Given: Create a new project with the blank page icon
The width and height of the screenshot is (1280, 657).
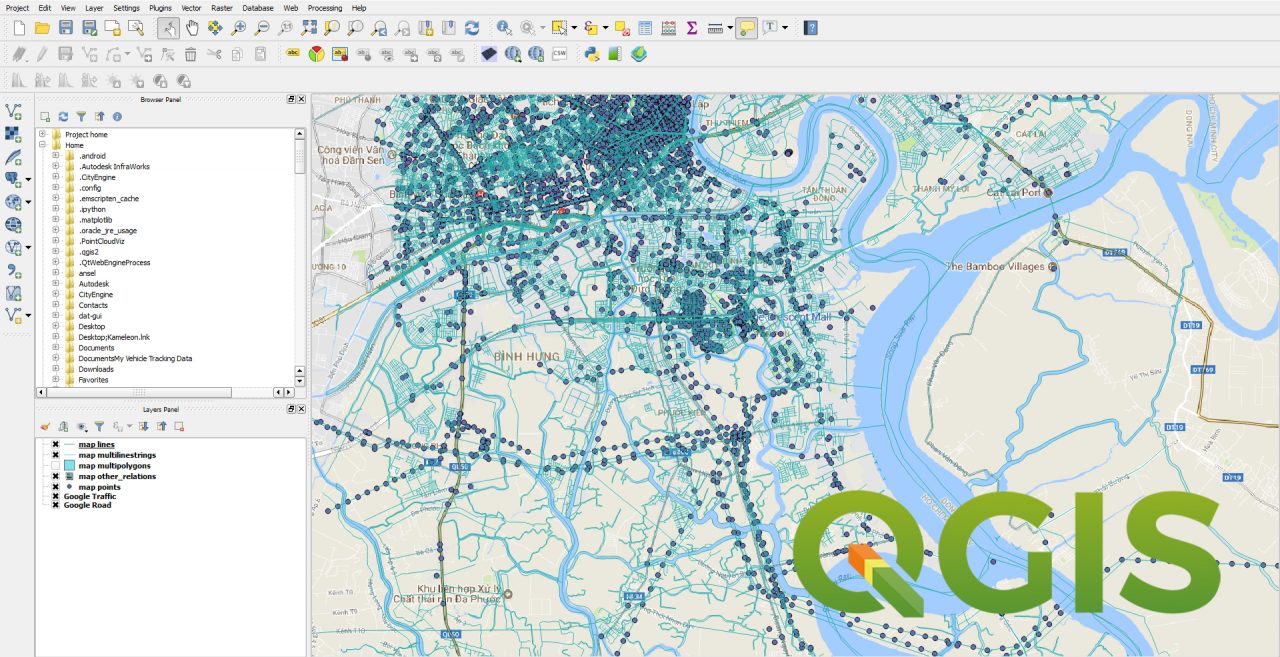Looking at the screenshot, I should [x=18, y=28].
